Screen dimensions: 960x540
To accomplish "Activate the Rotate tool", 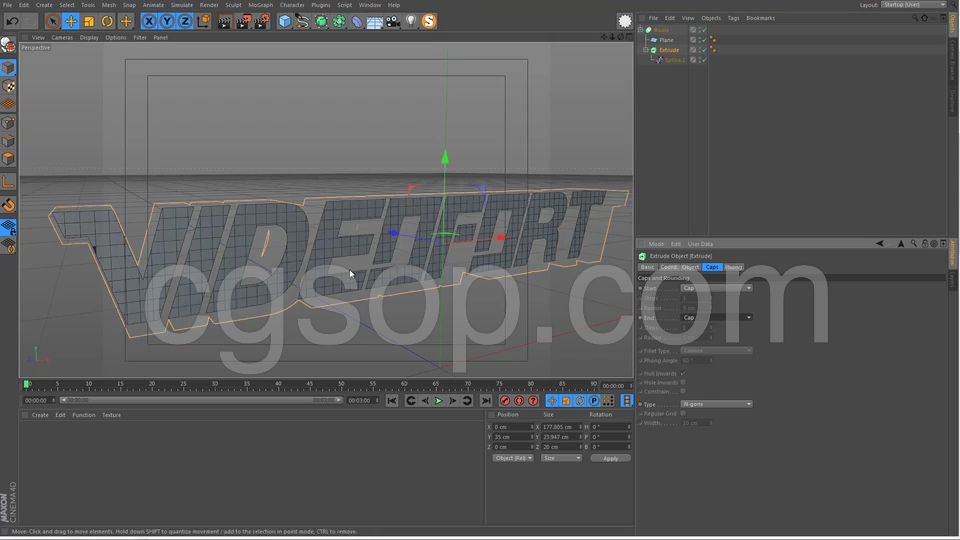I will 107,21.
